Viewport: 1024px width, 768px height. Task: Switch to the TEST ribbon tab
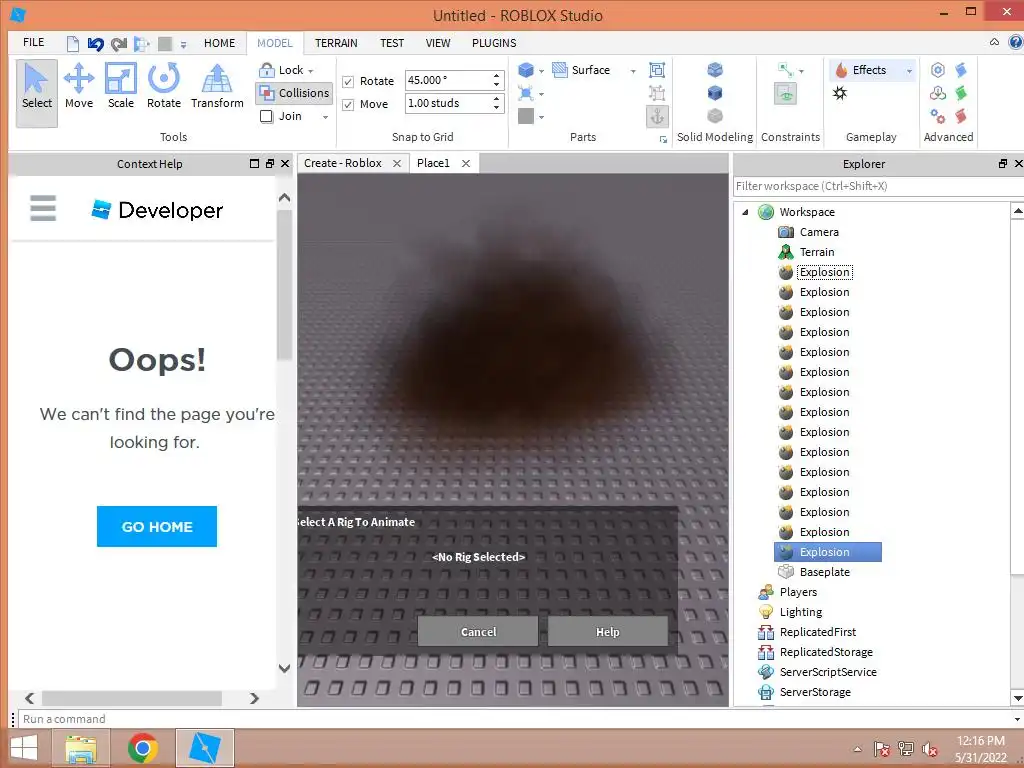click(392, 43)
